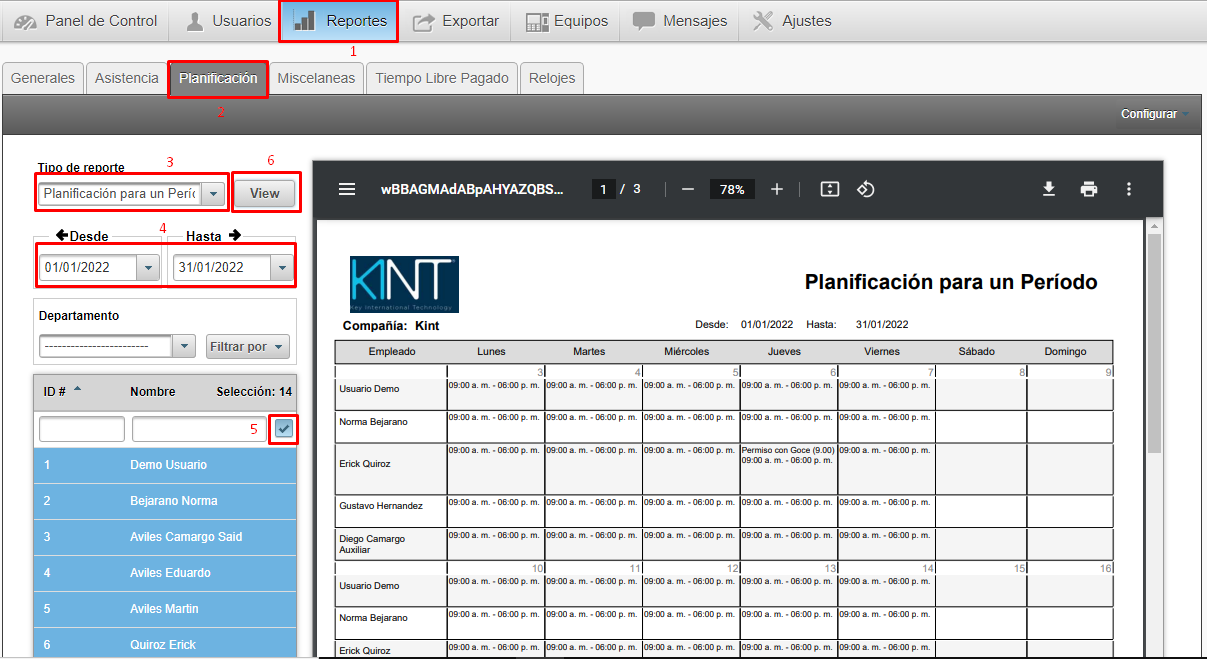Open the Desde date picker dropdown
The image size is (1207, 659).
coord(148,268)
